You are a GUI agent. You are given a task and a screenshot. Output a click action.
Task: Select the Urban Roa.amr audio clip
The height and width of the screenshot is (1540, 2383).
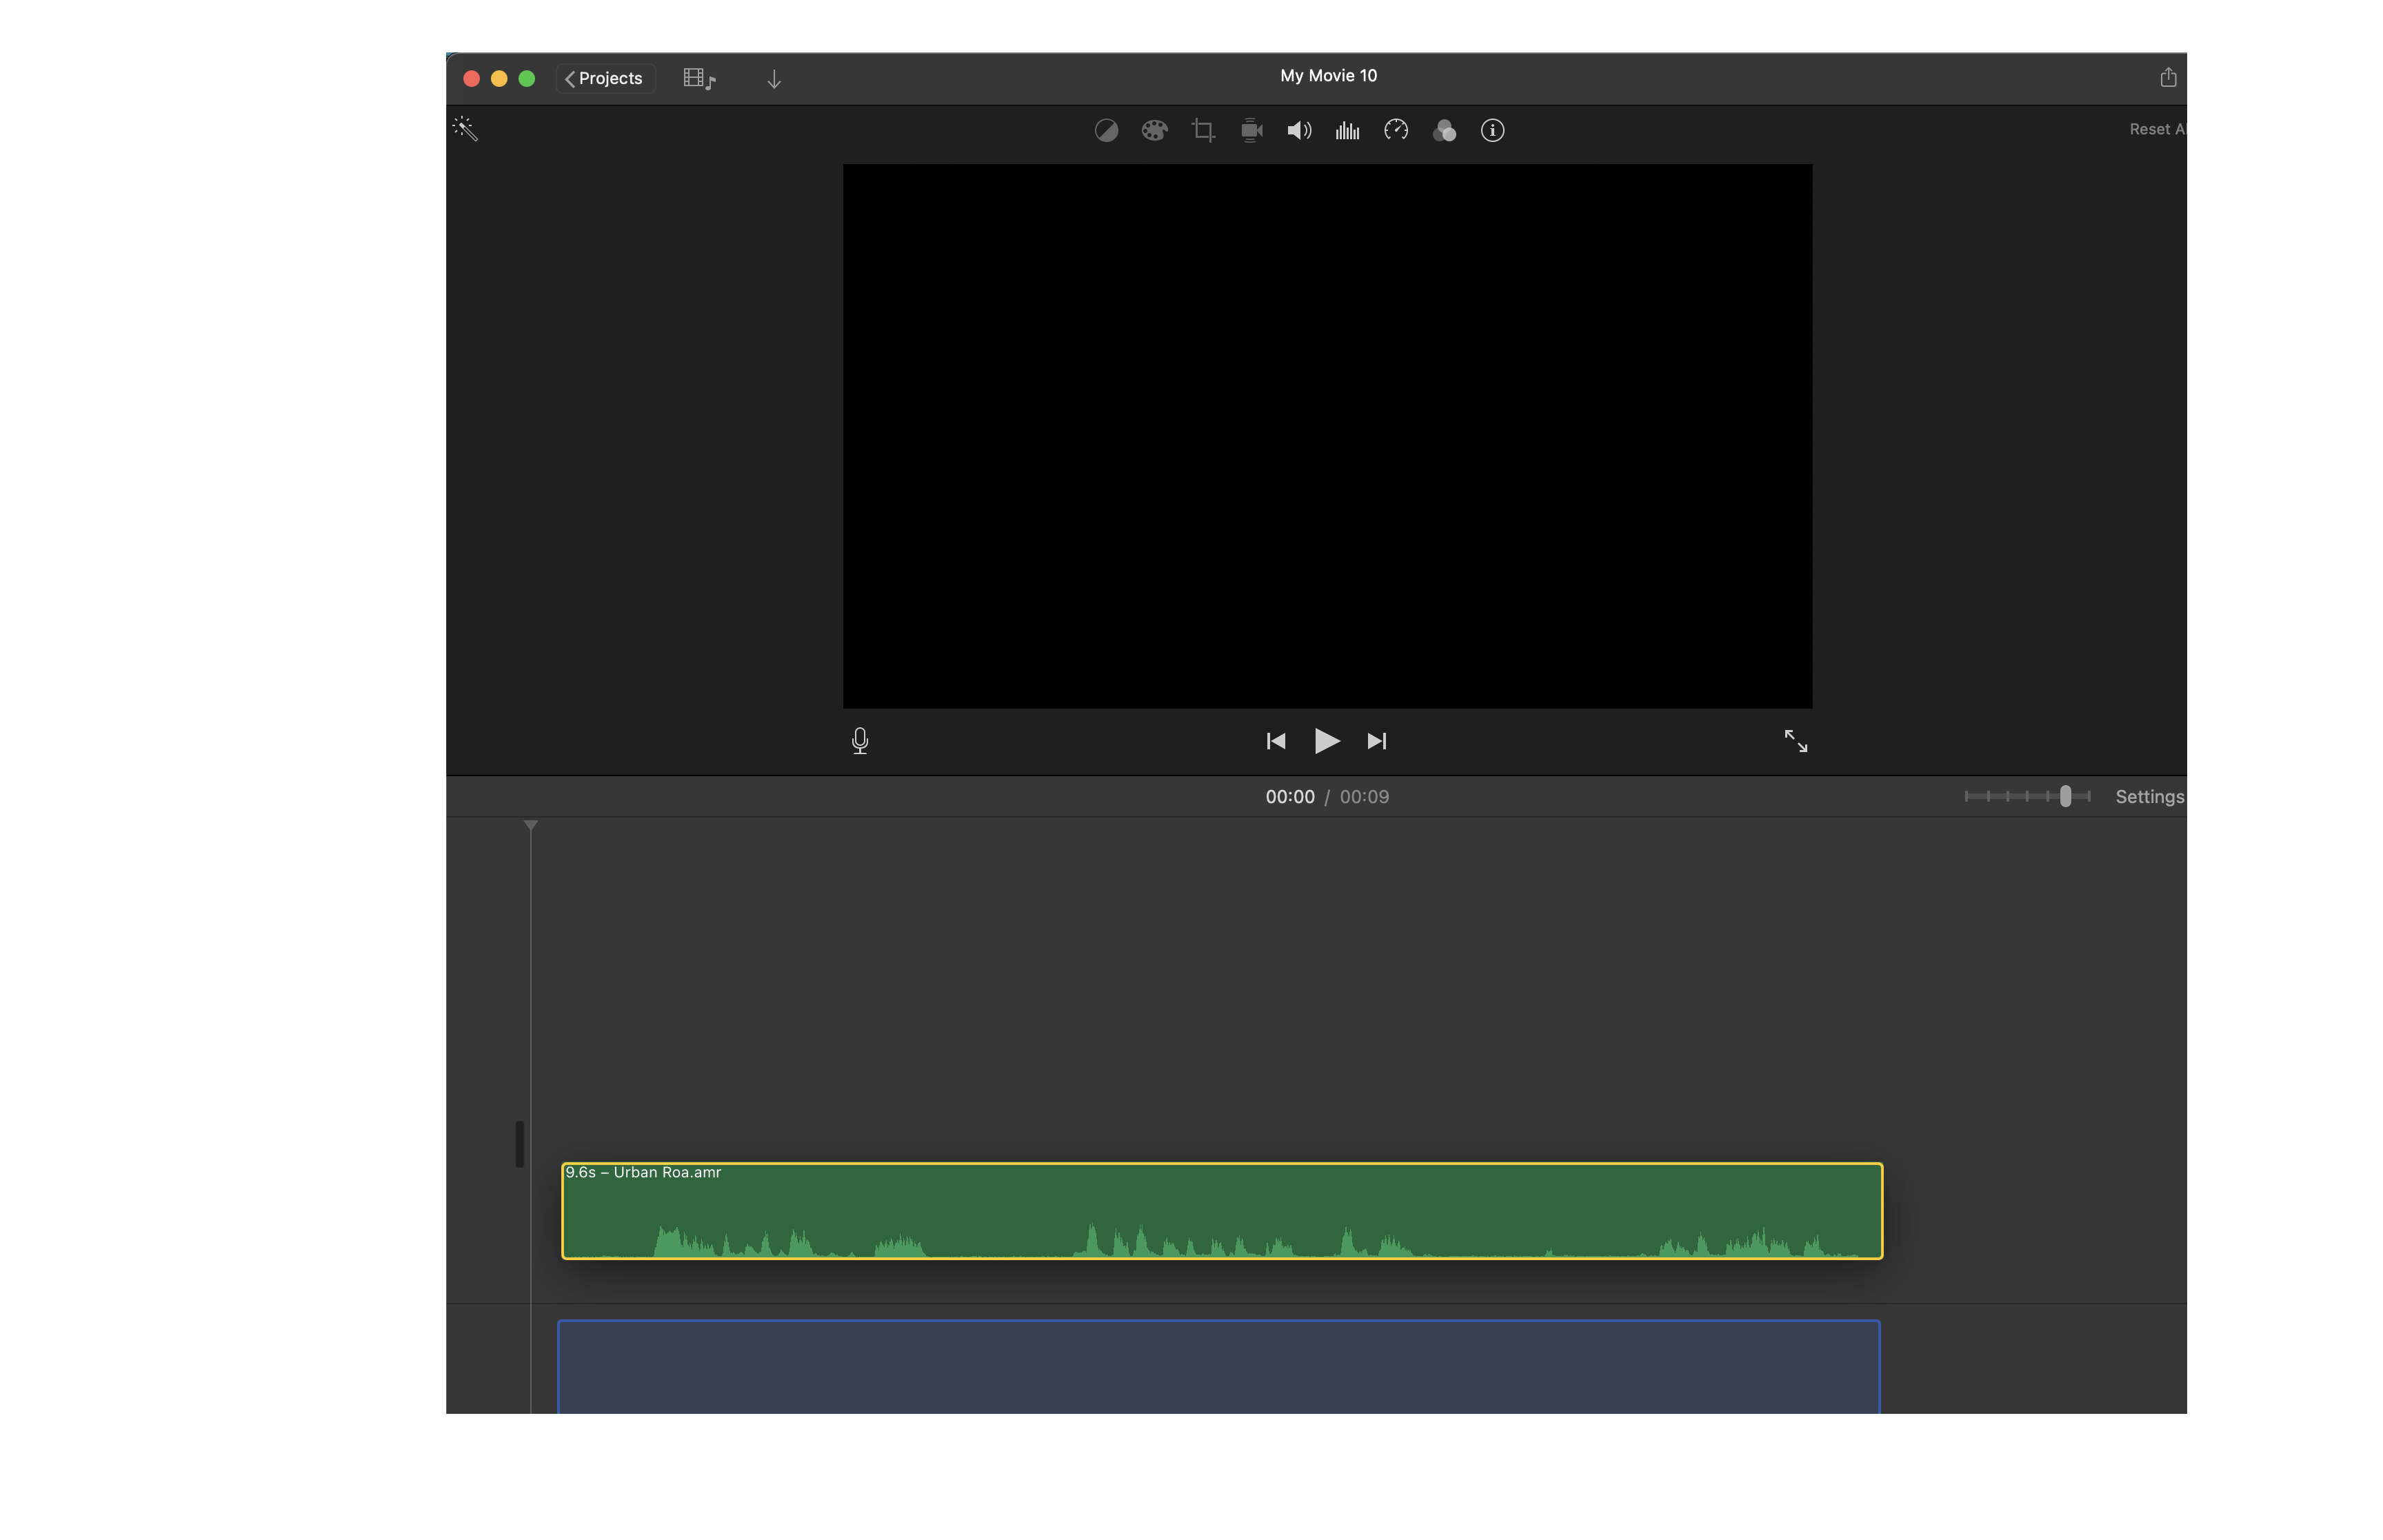pos(1221,1211)
